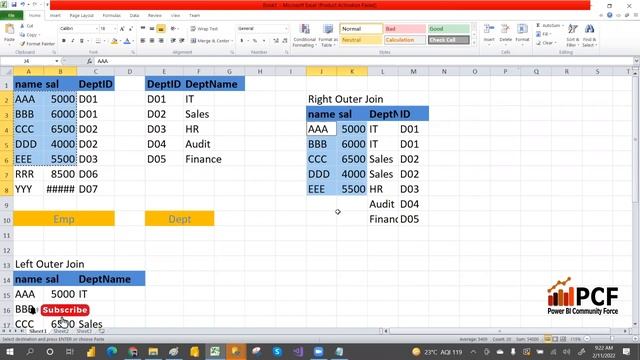Click the Cut button in Clipboard group
The image size is (640, 360).
tap(27, 26)
